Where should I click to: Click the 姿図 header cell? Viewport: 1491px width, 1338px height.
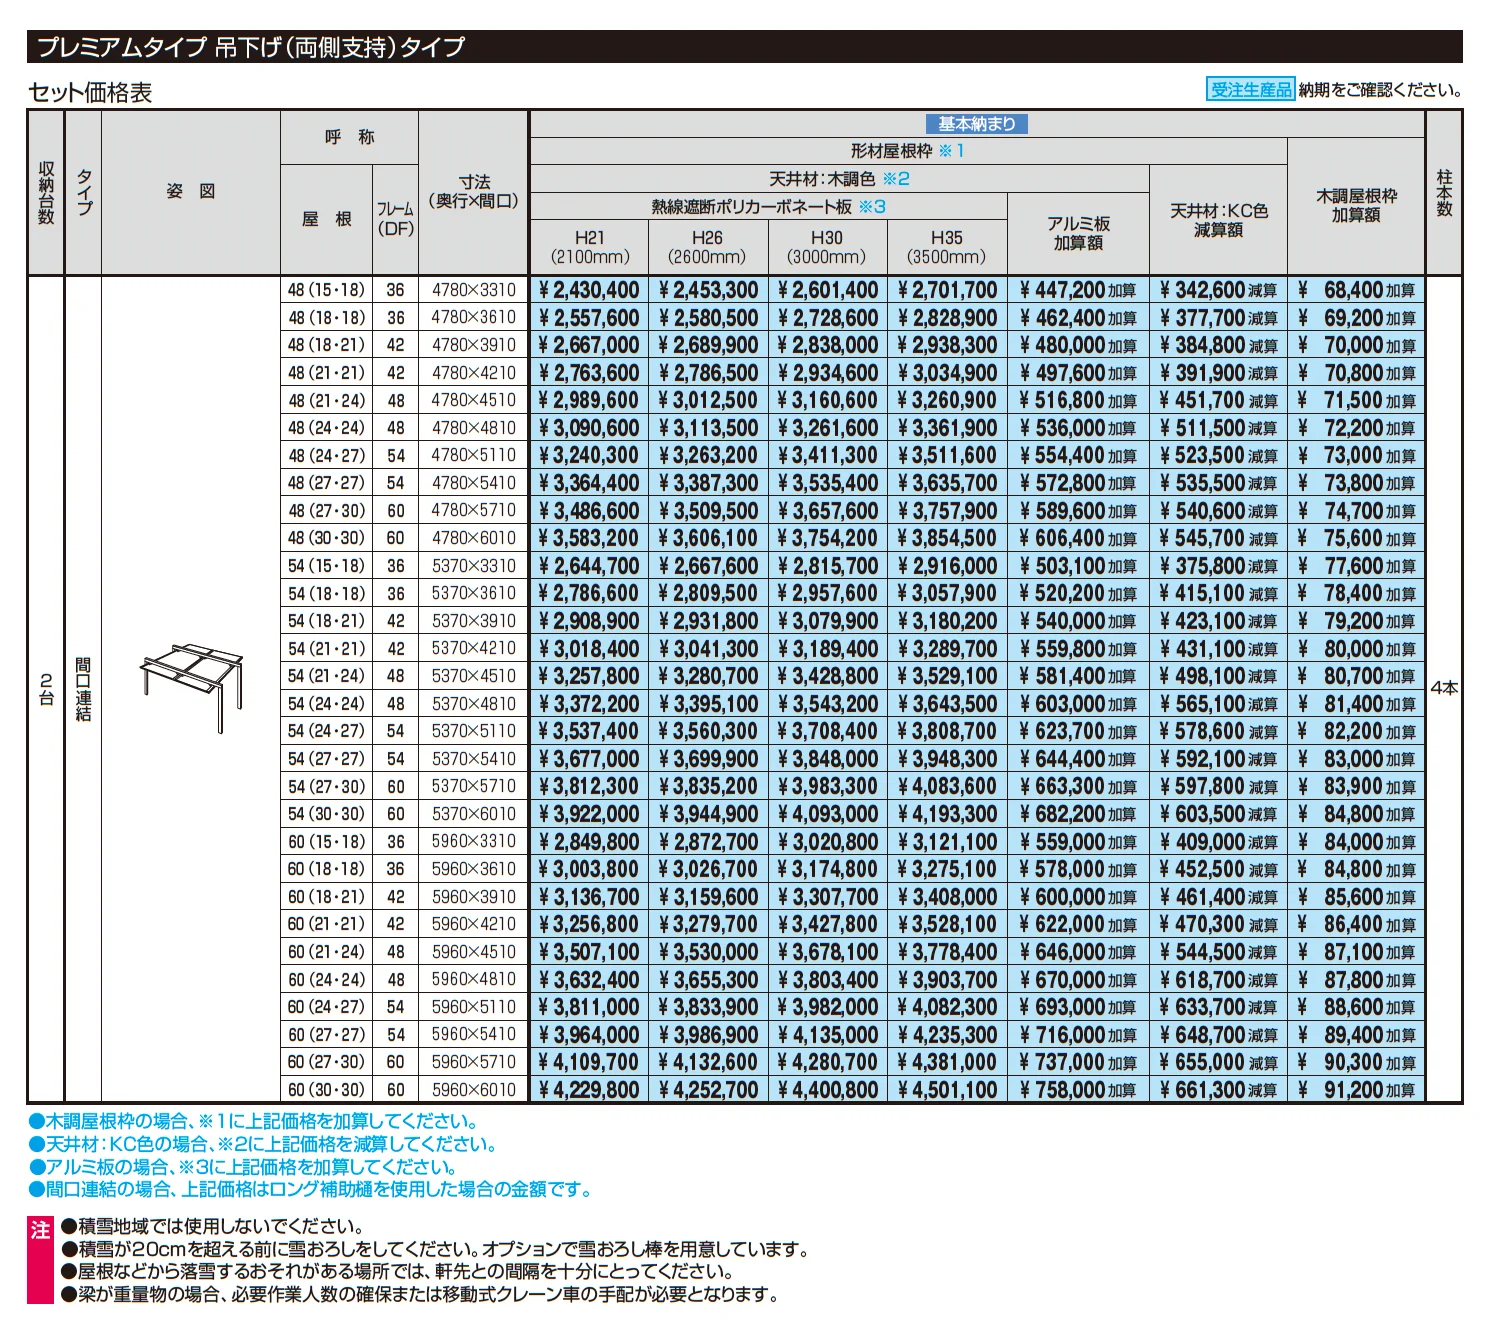(x=190, y=191)
